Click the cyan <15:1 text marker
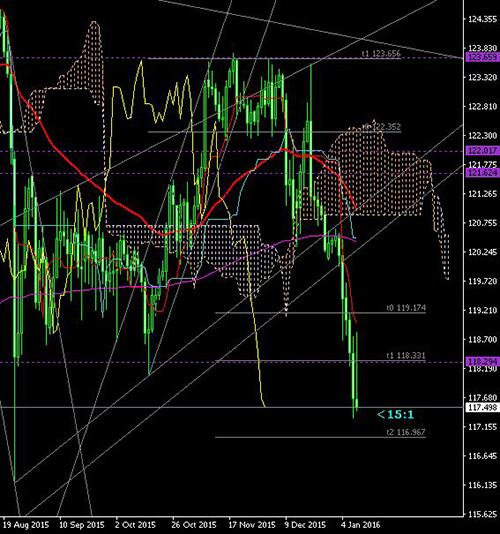 coord(395,414)
